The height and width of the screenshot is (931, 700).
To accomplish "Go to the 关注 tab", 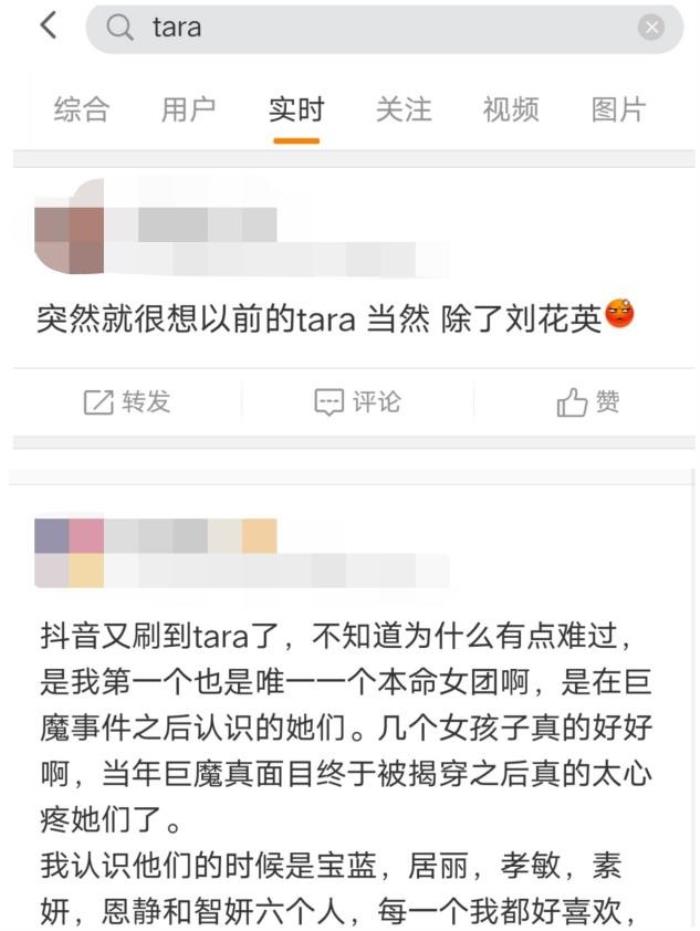I will tap(404, 110).
